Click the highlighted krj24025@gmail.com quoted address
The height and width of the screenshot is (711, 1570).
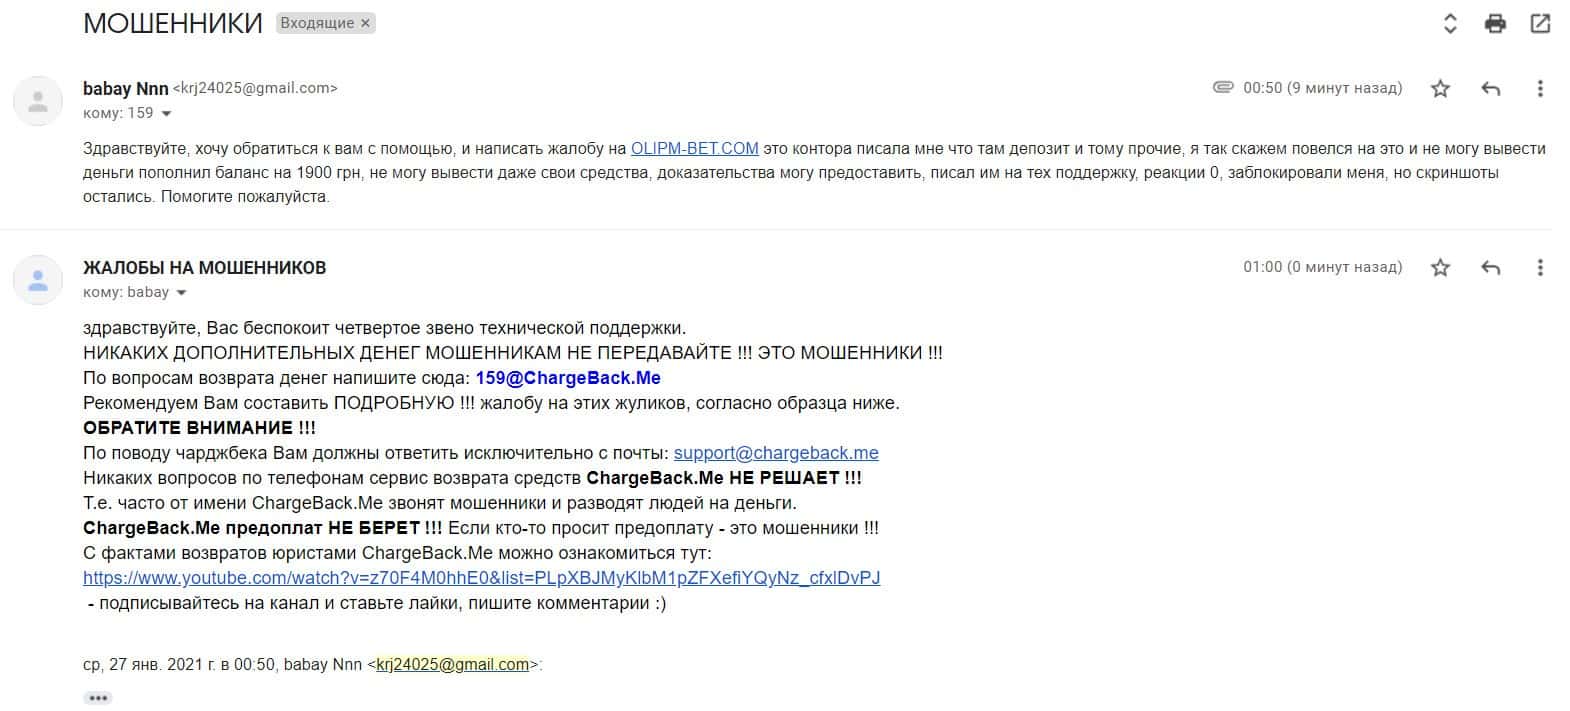(x=453, y=664)
